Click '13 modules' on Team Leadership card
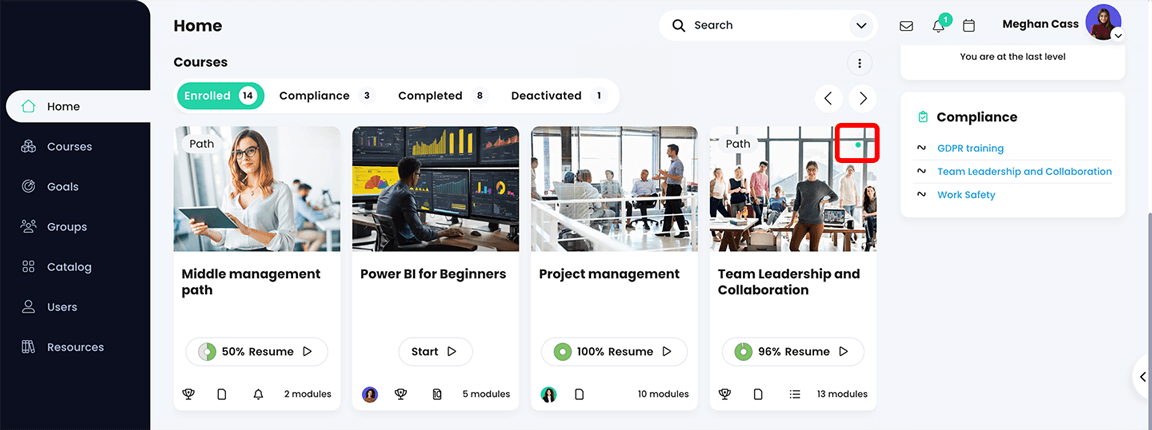This screenshot has height=430, width=1152. coord(842,394)
